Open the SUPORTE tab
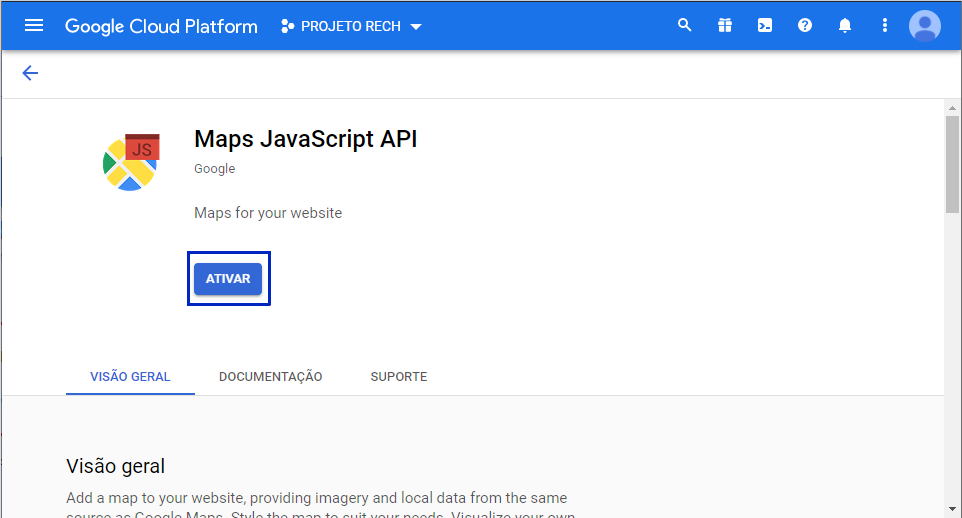 398,377
